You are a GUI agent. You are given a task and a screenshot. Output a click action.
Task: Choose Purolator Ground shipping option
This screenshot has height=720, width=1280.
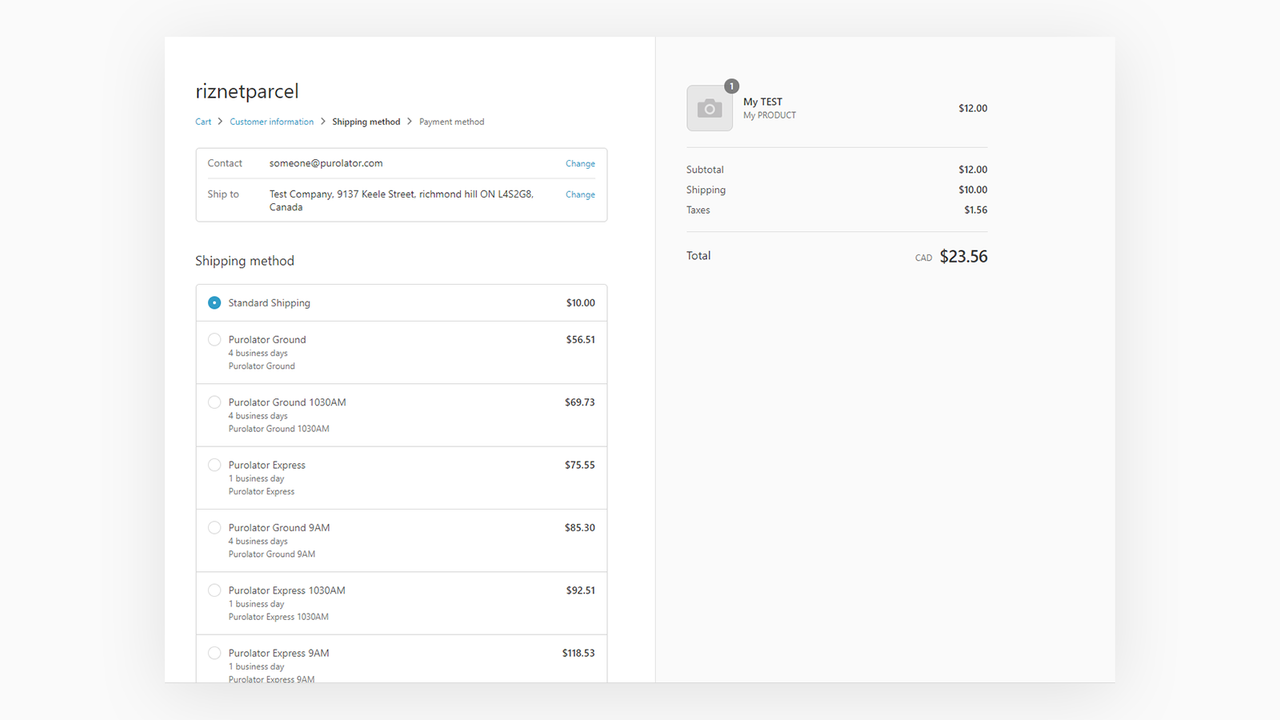click(x=214, y=339)
